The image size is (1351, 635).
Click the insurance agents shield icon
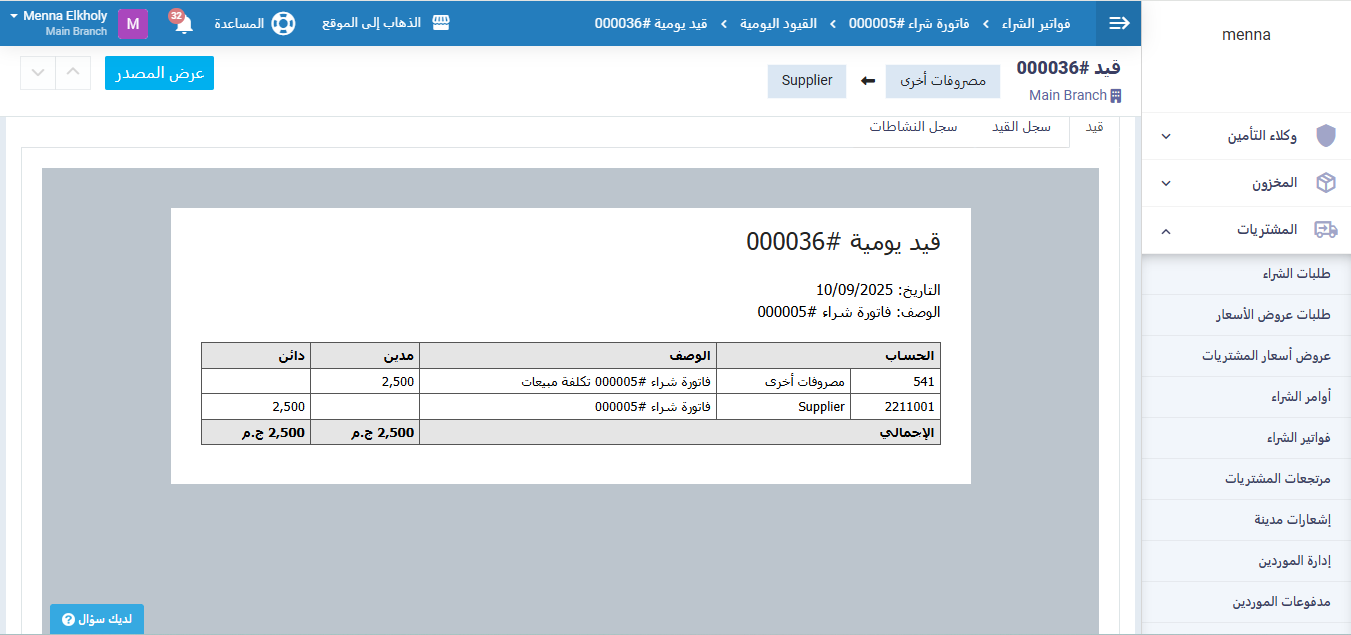tap(1325, 136)
